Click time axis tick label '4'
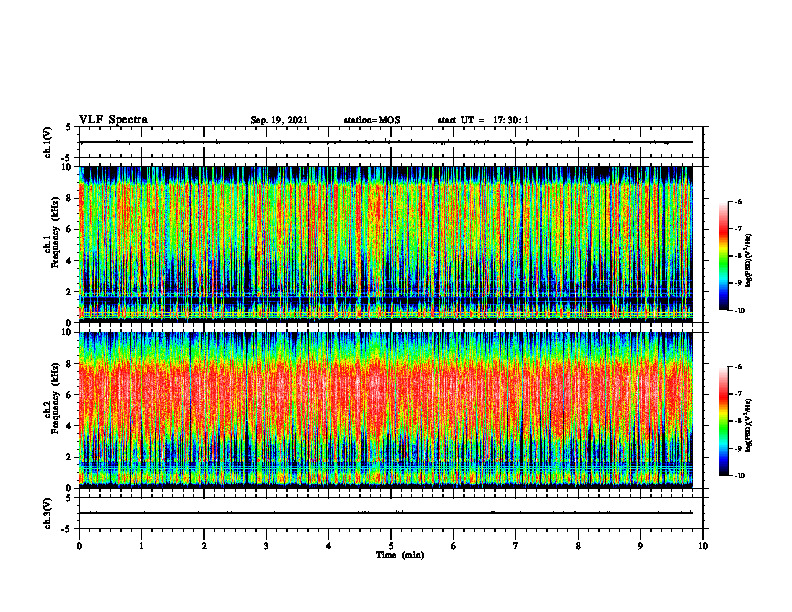Screen dimensions: 792x612 pyautogui.click(x=329, y=546)
